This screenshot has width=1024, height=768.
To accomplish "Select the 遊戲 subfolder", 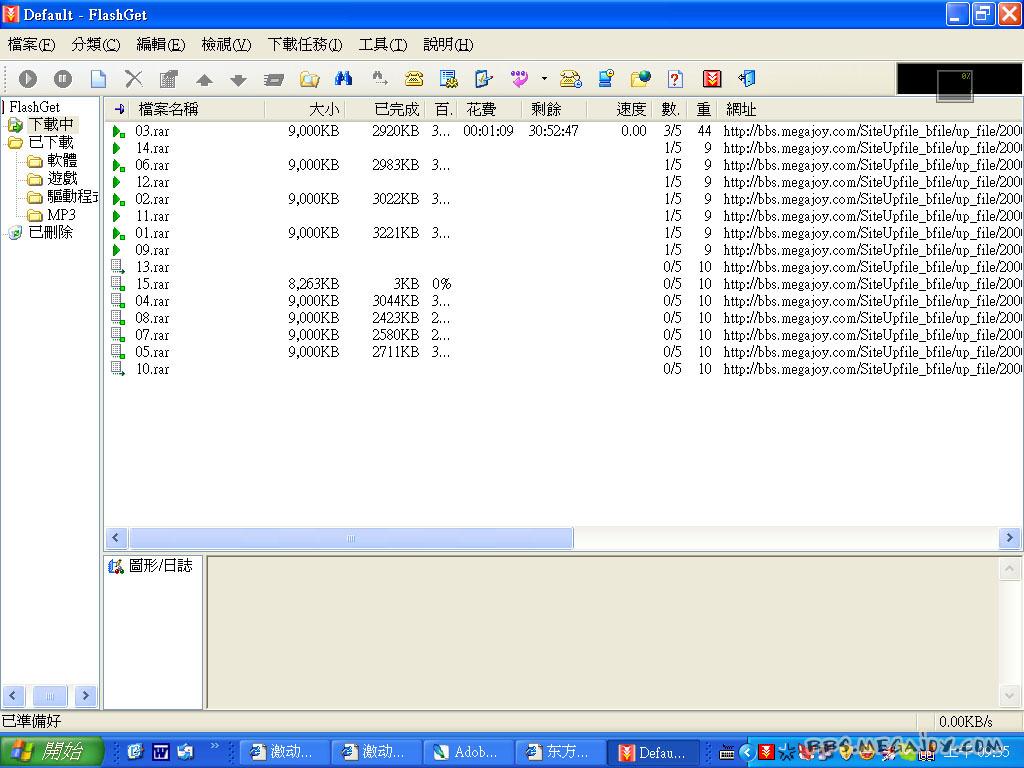I will click(62, 178).
